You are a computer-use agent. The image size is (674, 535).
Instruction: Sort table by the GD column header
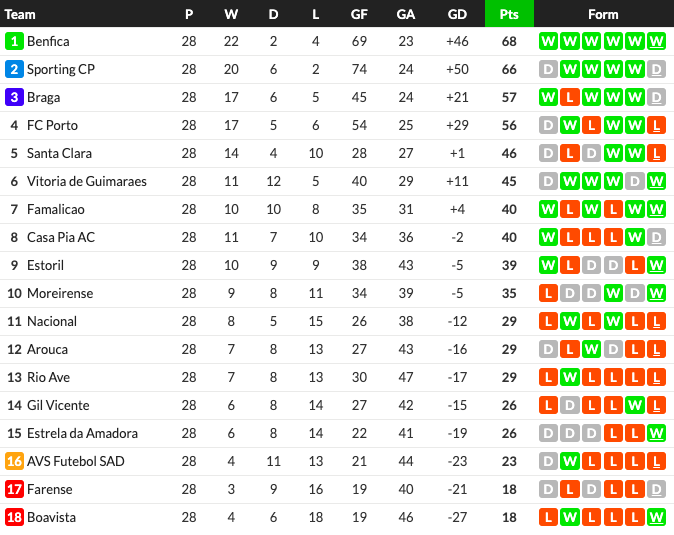[x=457, y=14]
